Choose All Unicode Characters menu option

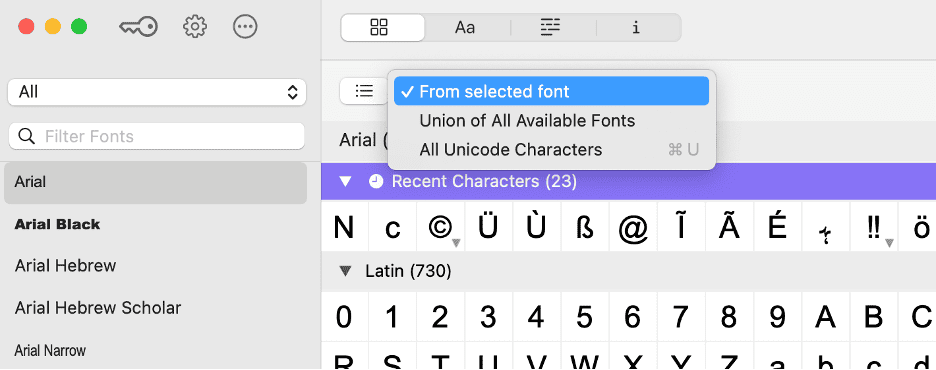click(x=551, y=149)
